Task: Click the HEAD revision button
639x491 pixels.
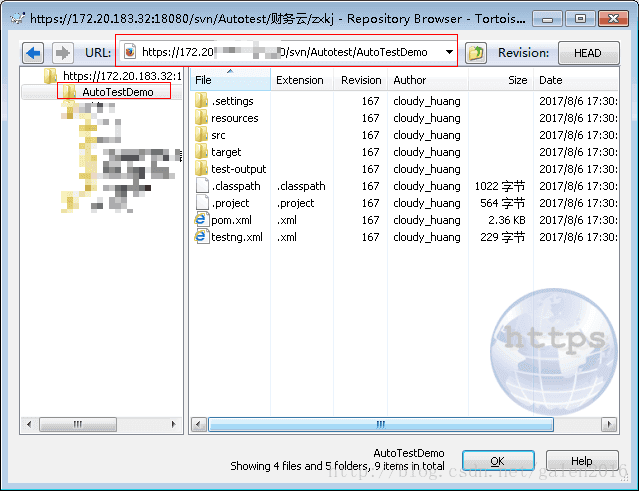Action: coord(588,53)
